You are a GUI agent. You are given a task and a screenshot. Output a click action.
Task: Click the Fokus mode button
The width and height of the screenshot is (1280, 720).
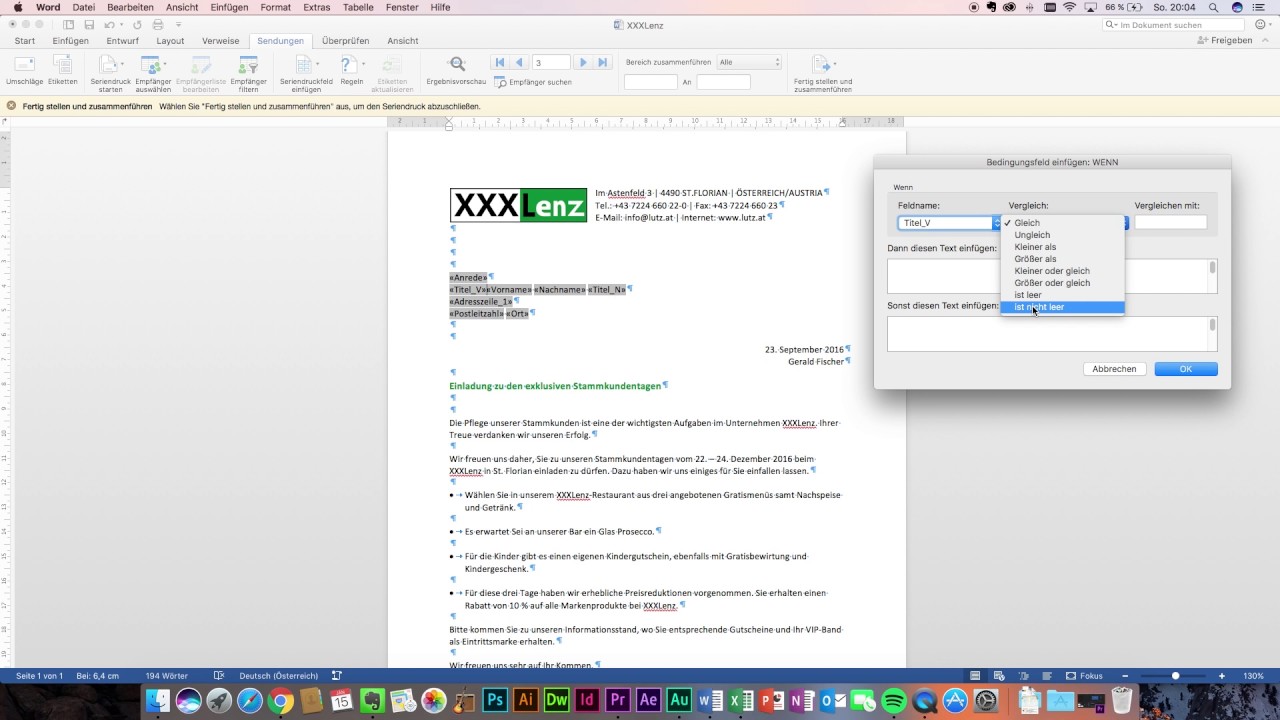(1084, 676)
